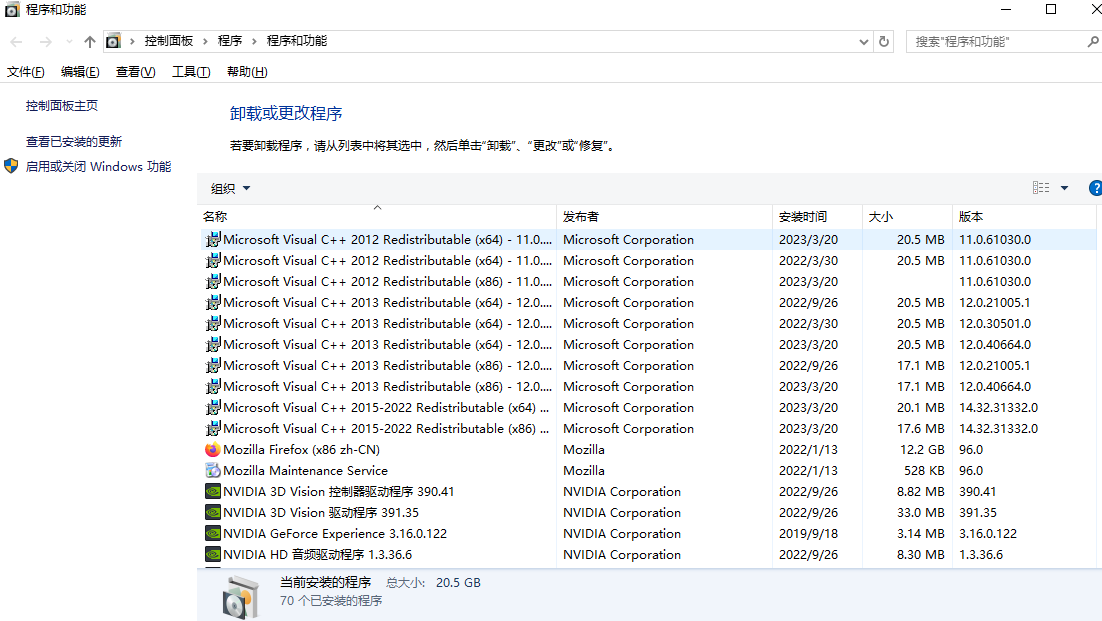Screen dimensions: 1102x621
Task: Open recent locations dropdown arrow
Action: (69, 42)
